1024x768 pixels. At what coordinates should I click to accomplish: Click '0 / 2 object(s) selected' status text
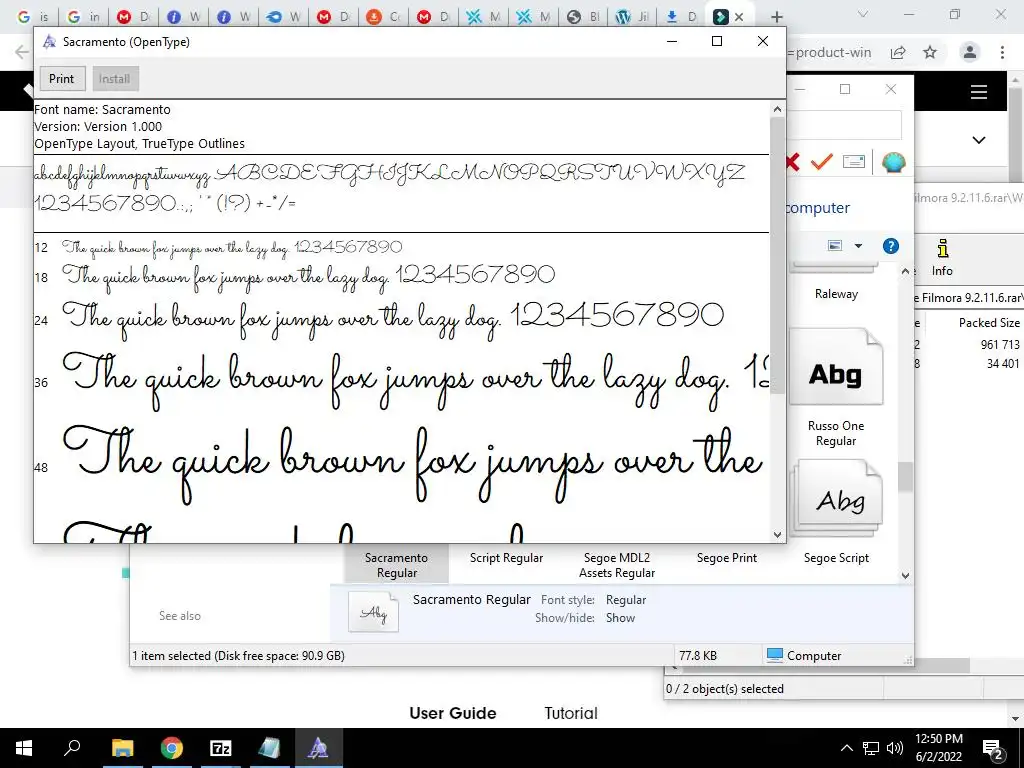click(x=724, y=688)
